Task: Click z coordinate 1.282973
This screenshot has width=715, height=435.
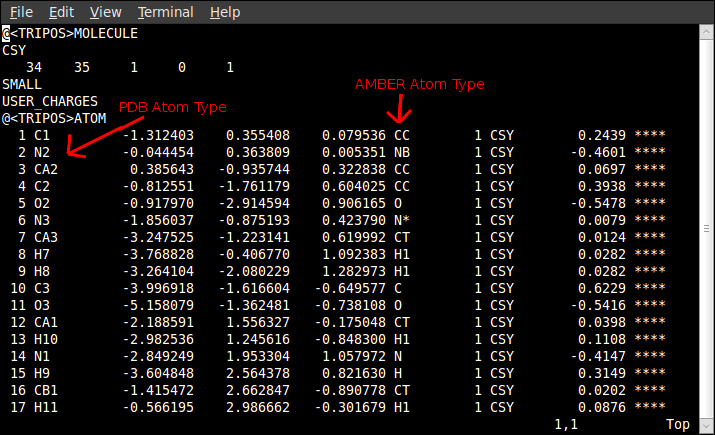Action: pos(354,272)
